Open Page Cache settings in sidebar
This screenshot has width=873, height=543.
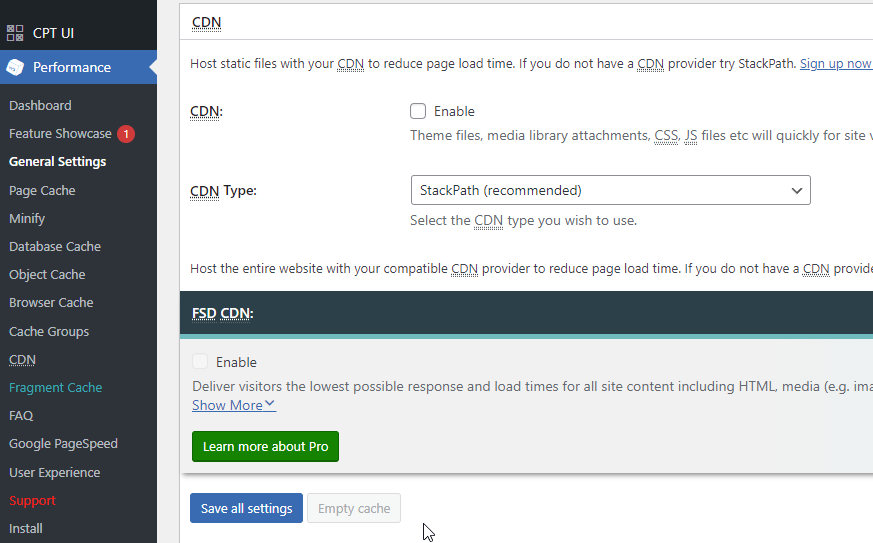(42, 190)
